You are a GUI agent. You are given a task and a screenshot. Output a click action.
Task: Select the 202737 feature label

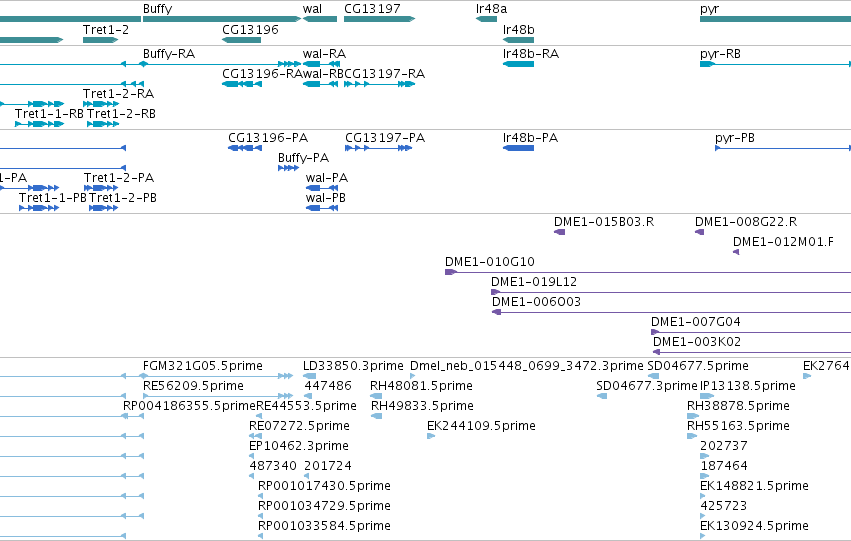click(x=723, y=447)
